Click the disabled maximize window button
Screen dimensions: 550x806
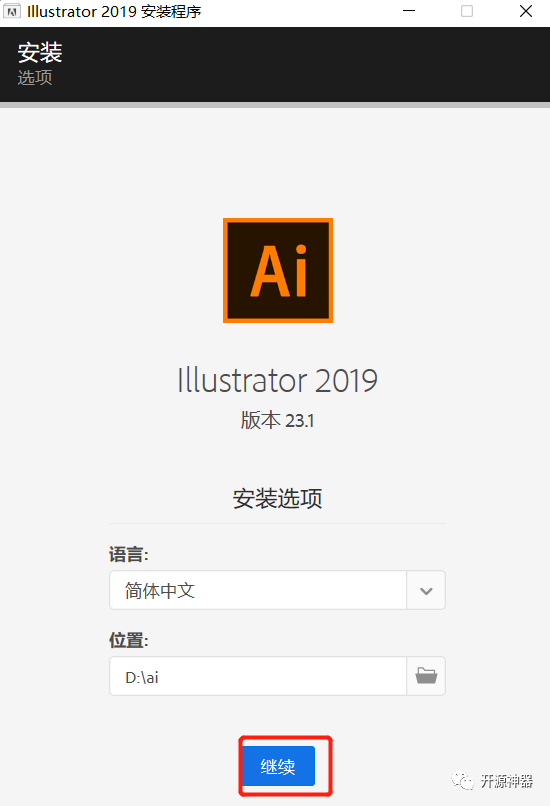[467, 11]
